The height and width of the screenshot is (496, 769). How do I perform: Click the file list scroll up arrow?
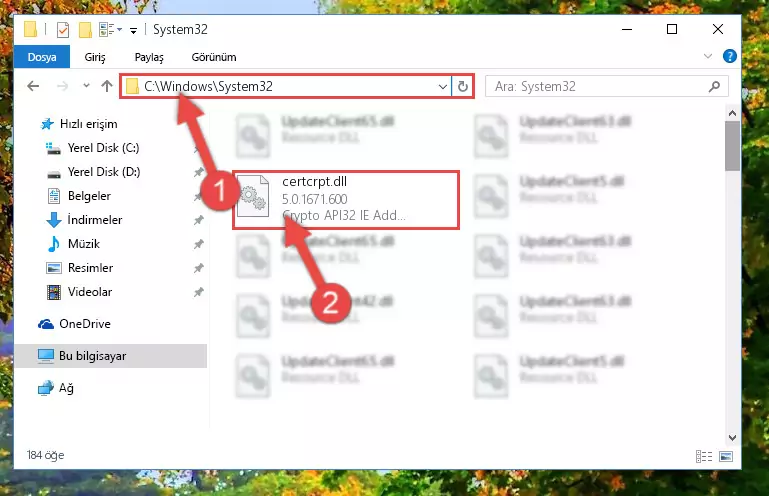[732, 113]
